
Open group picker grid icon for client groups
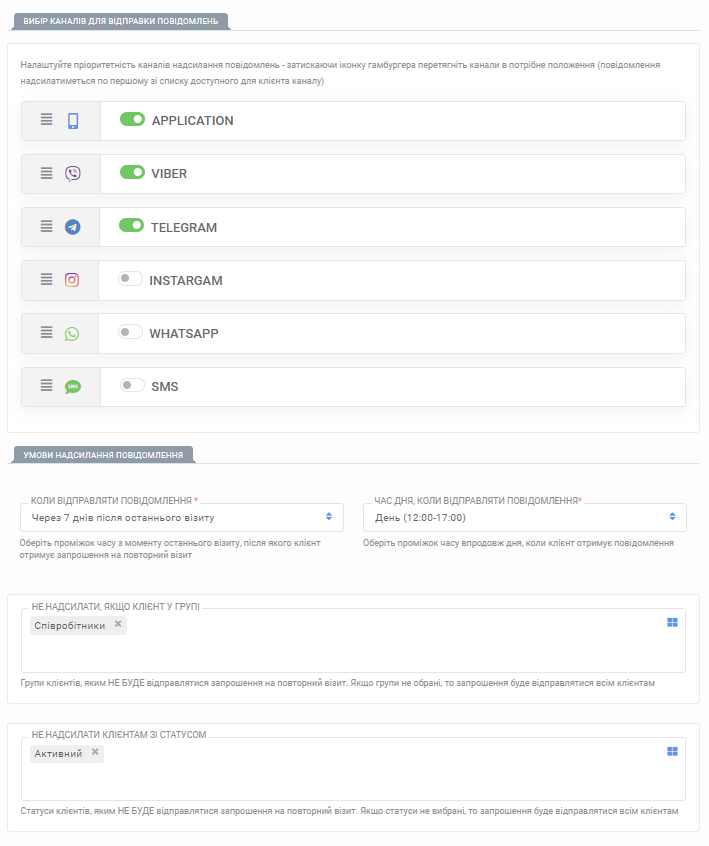(672, 623)
